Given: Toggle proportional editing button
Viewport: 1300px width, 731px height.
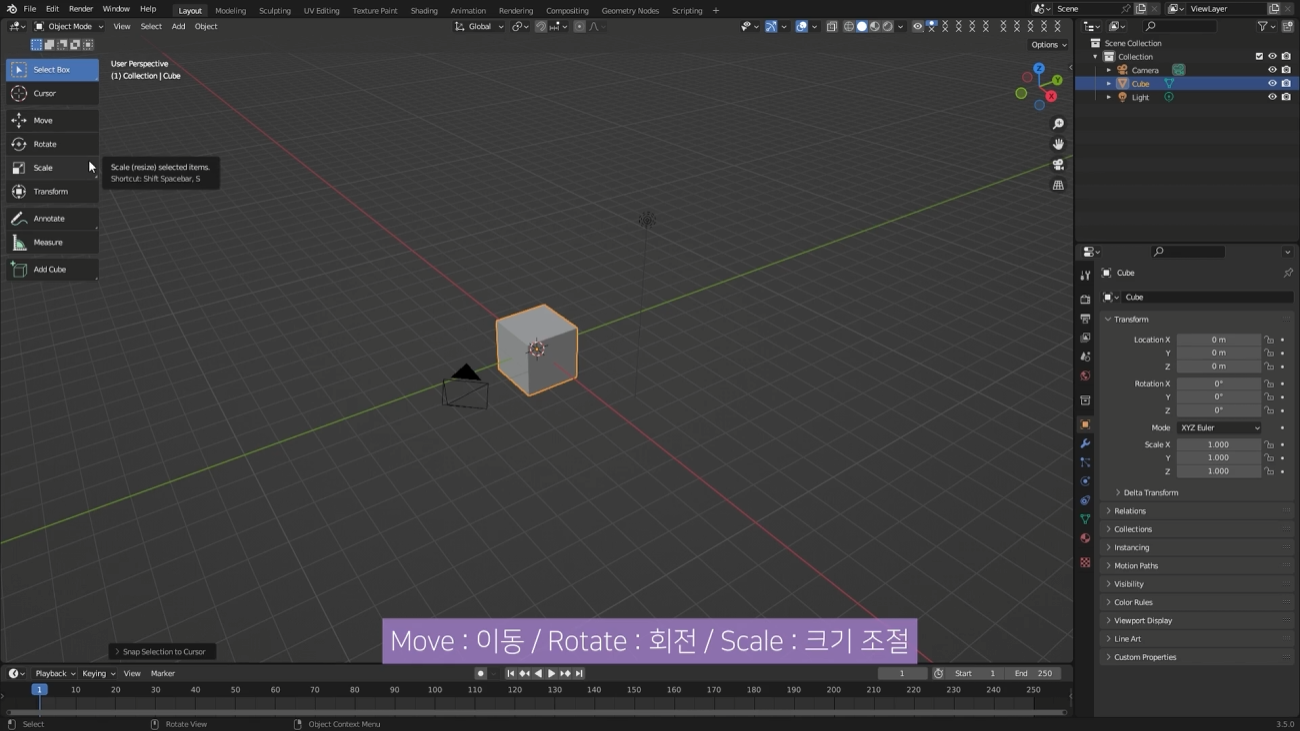Looking at the screenshot, I should click(x=579, y=27).
